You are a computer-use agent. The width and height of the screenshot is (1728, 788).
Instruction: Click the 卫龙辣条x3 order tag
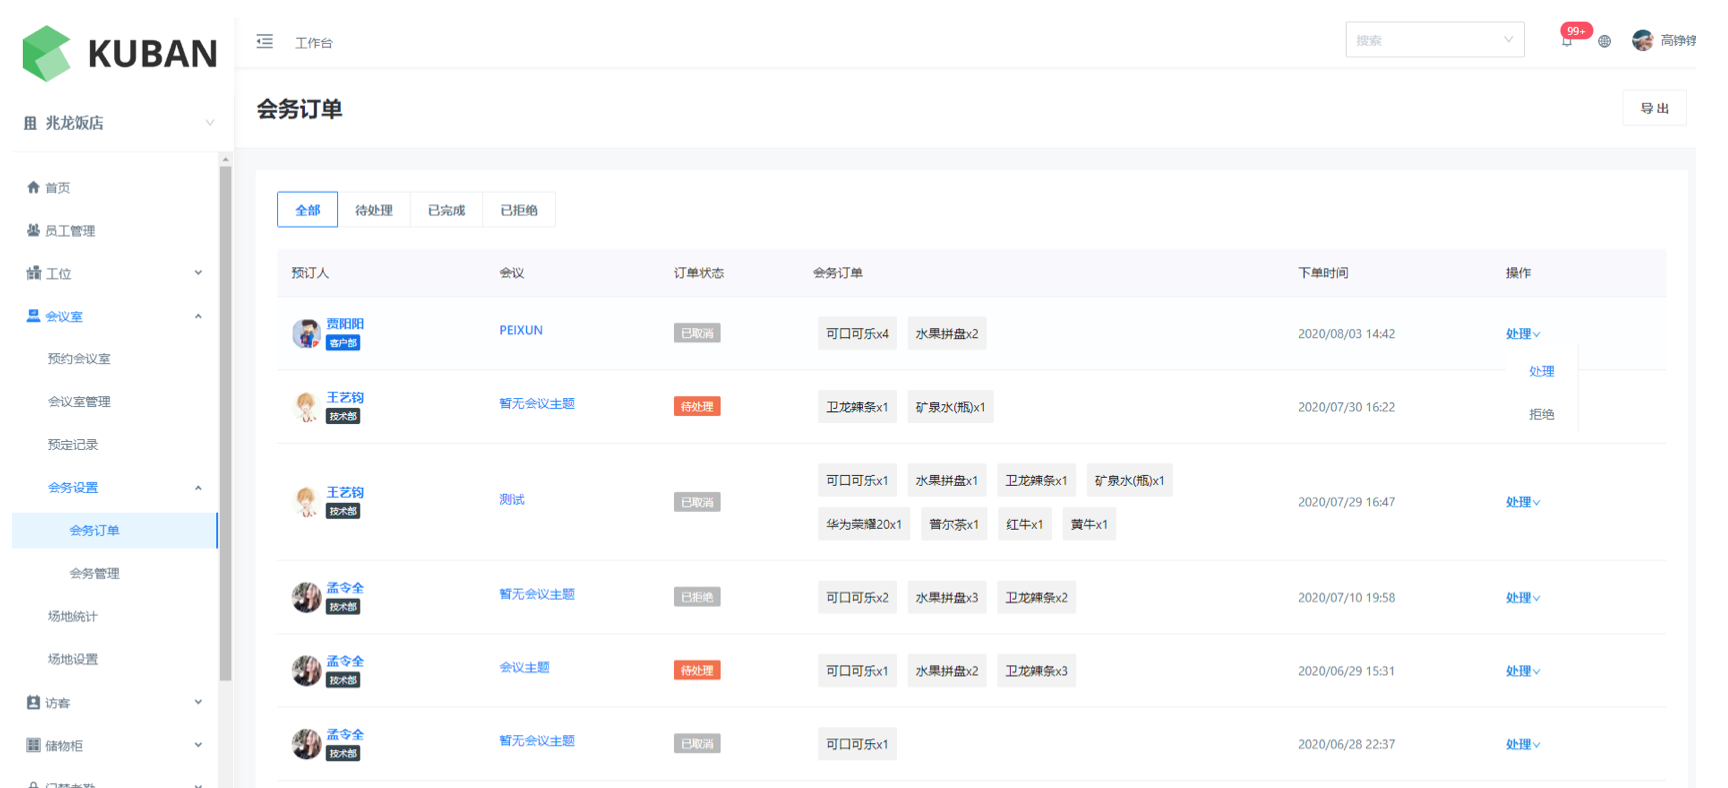click(x=1037, y=671)
